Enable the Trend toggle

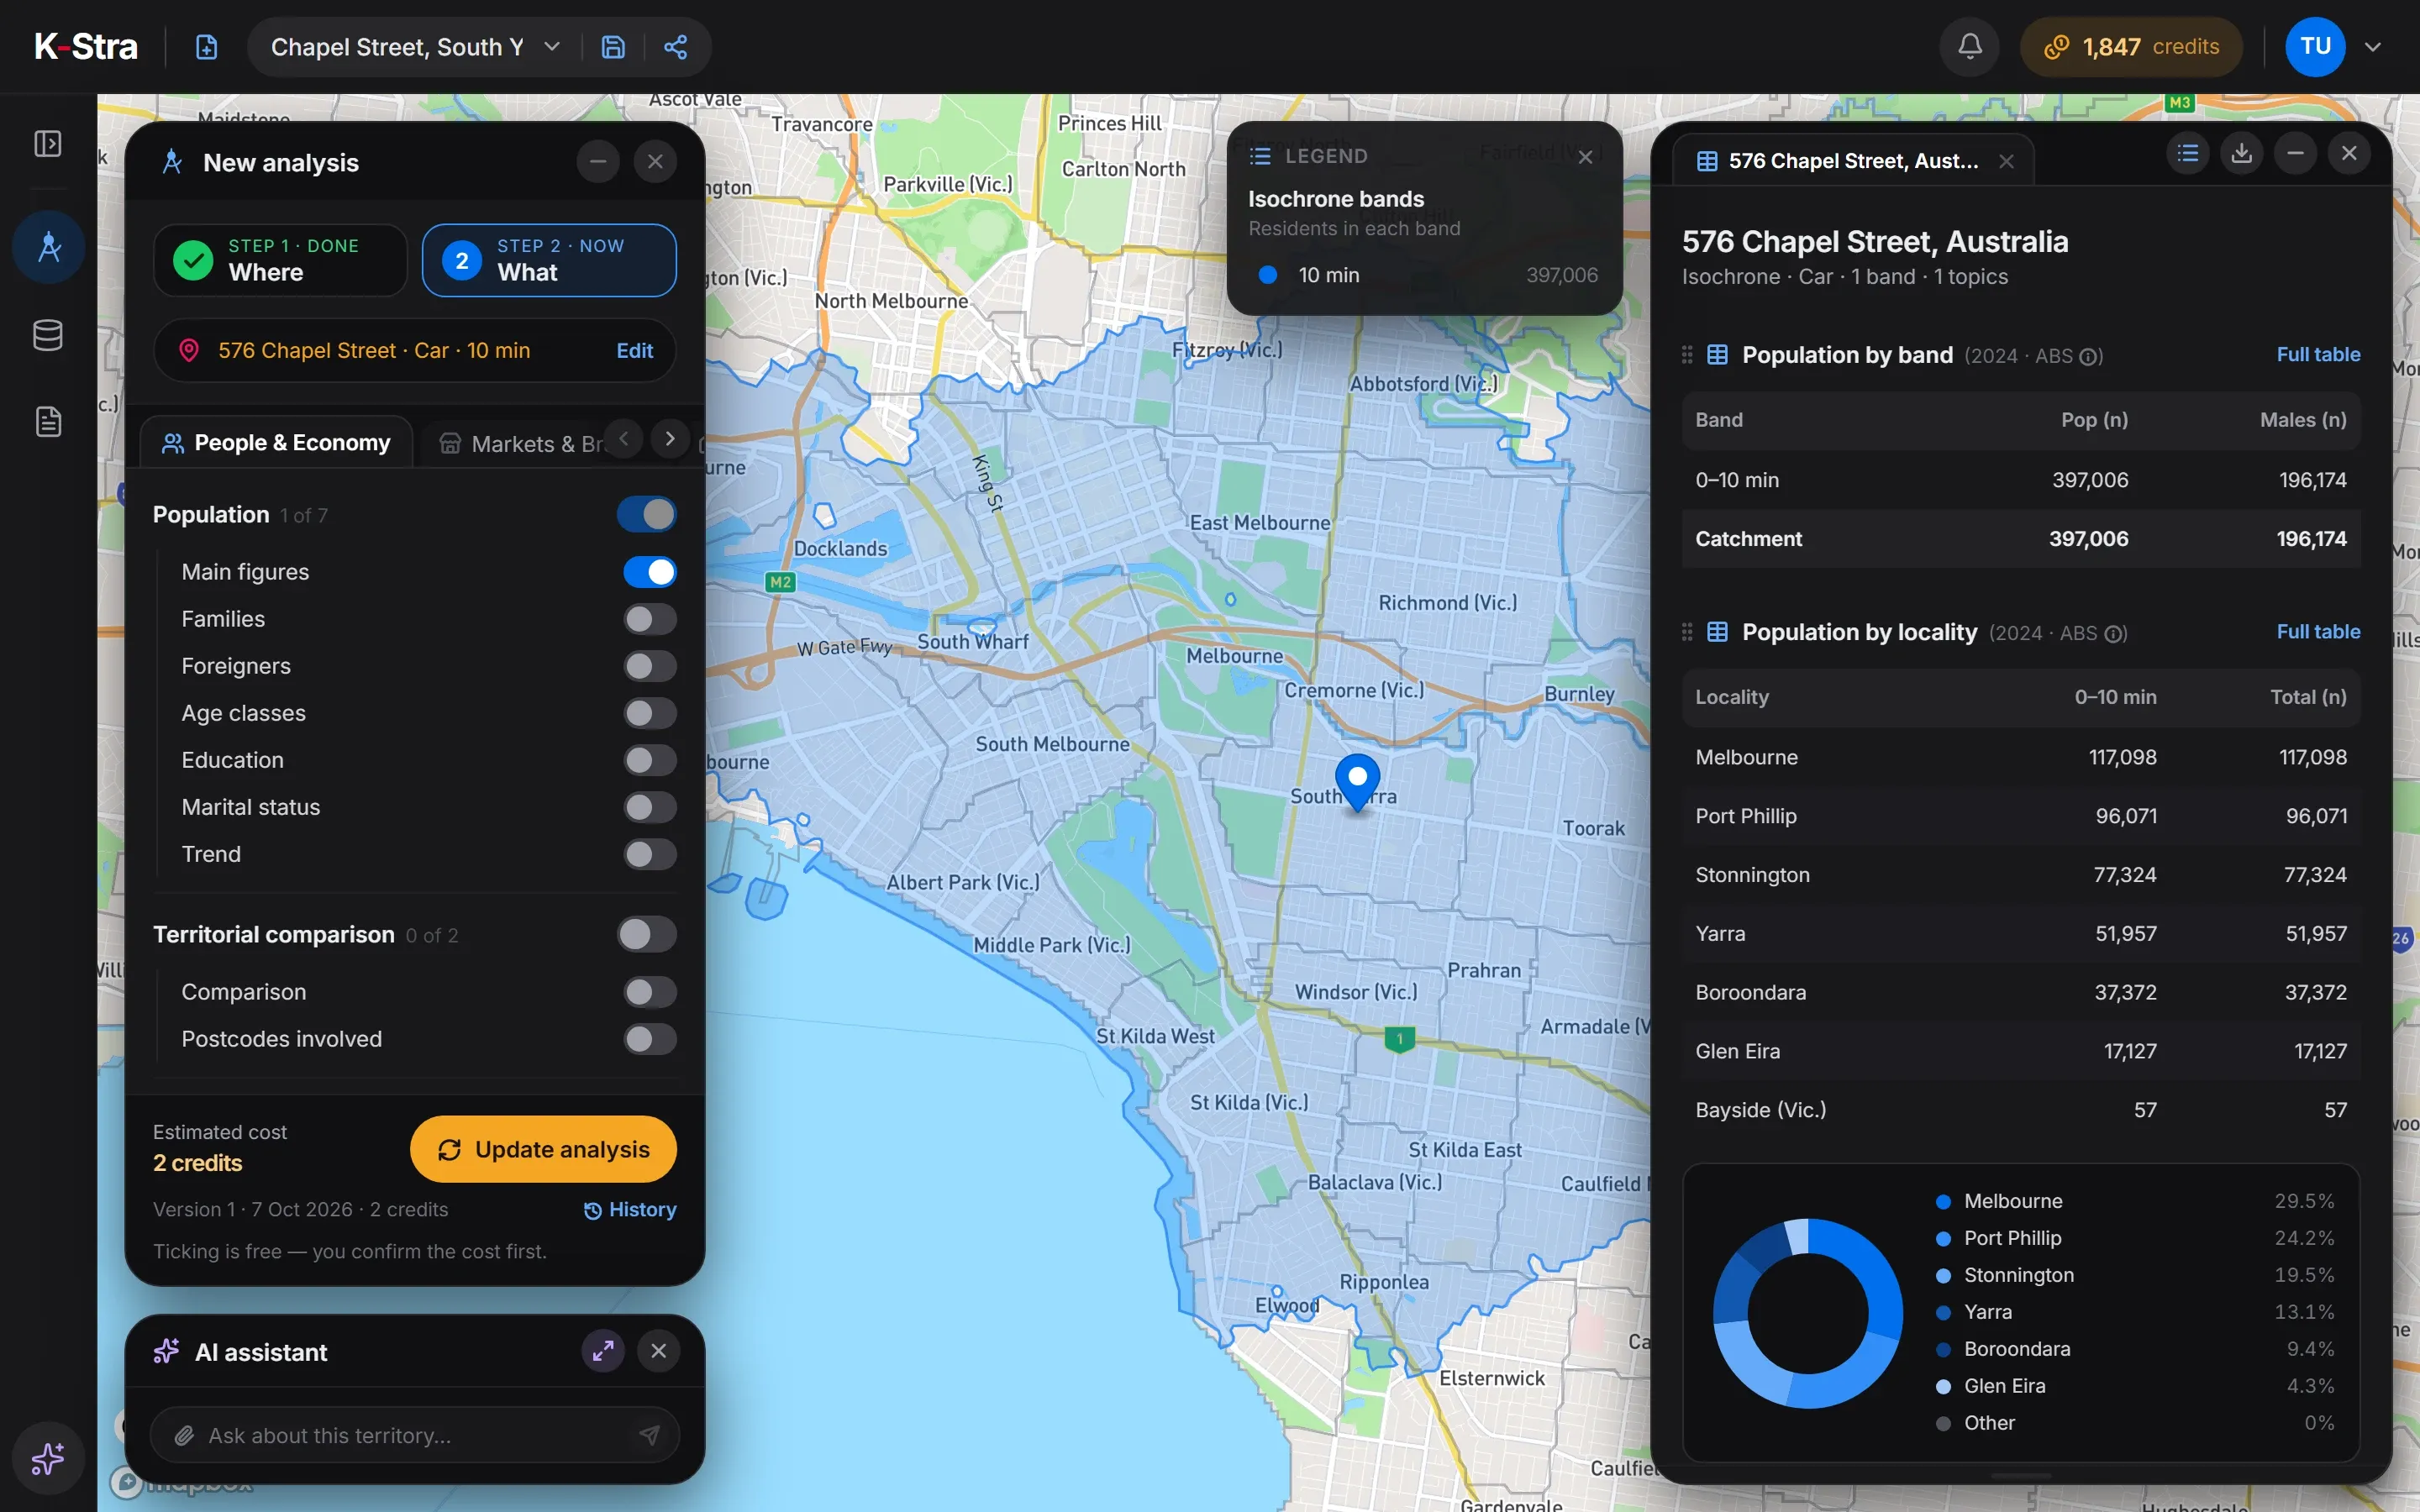coord(650,854)
